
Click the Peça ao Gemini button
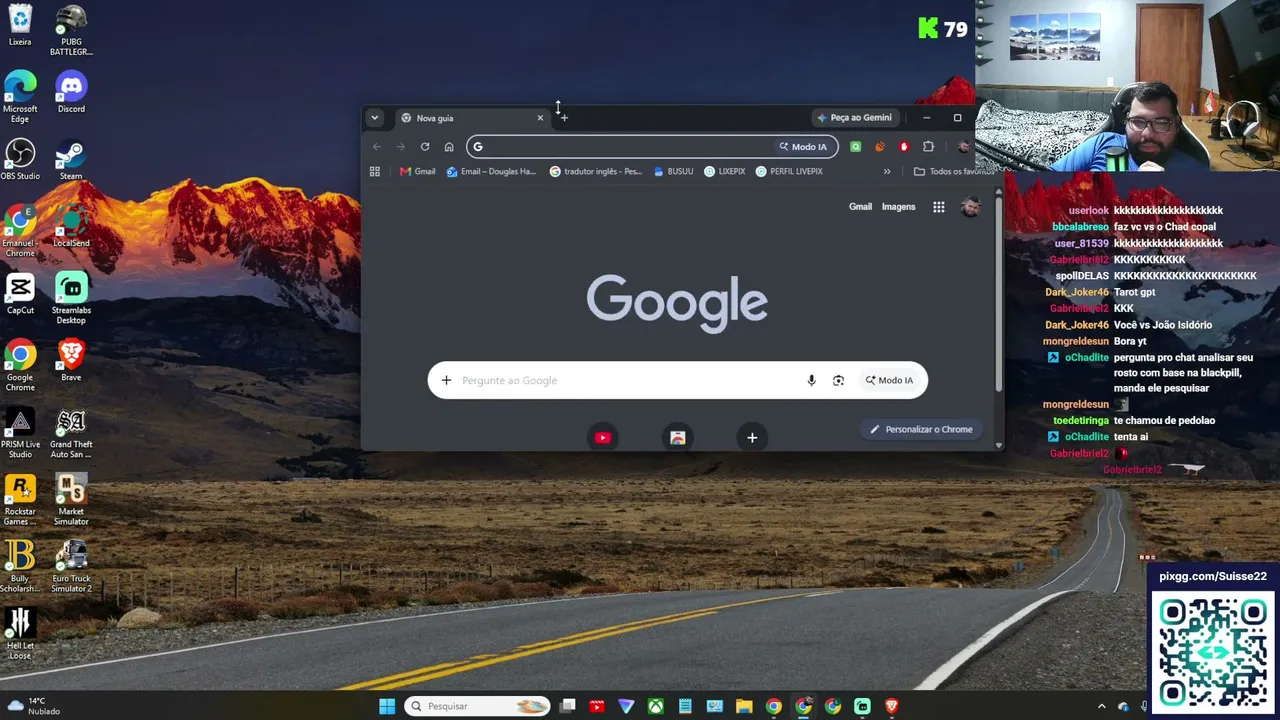tap(854, 118)
